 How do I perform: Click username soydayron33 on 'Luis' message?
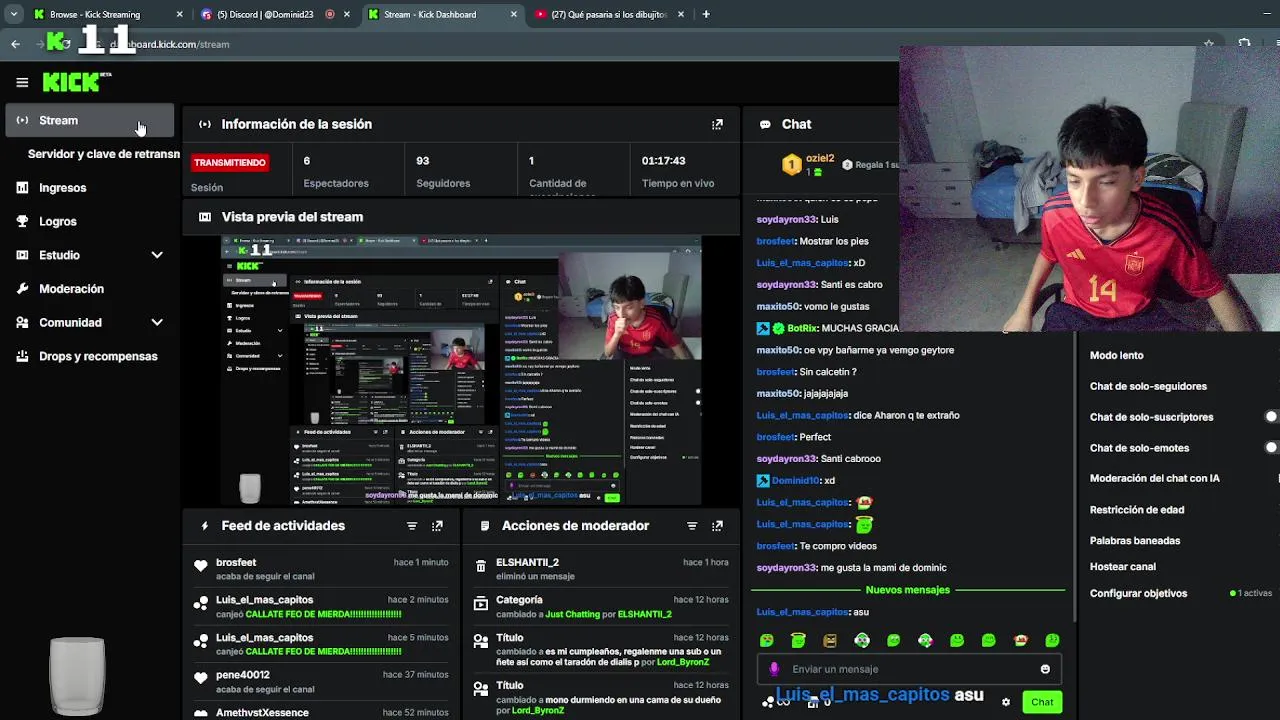click(786, 219)
